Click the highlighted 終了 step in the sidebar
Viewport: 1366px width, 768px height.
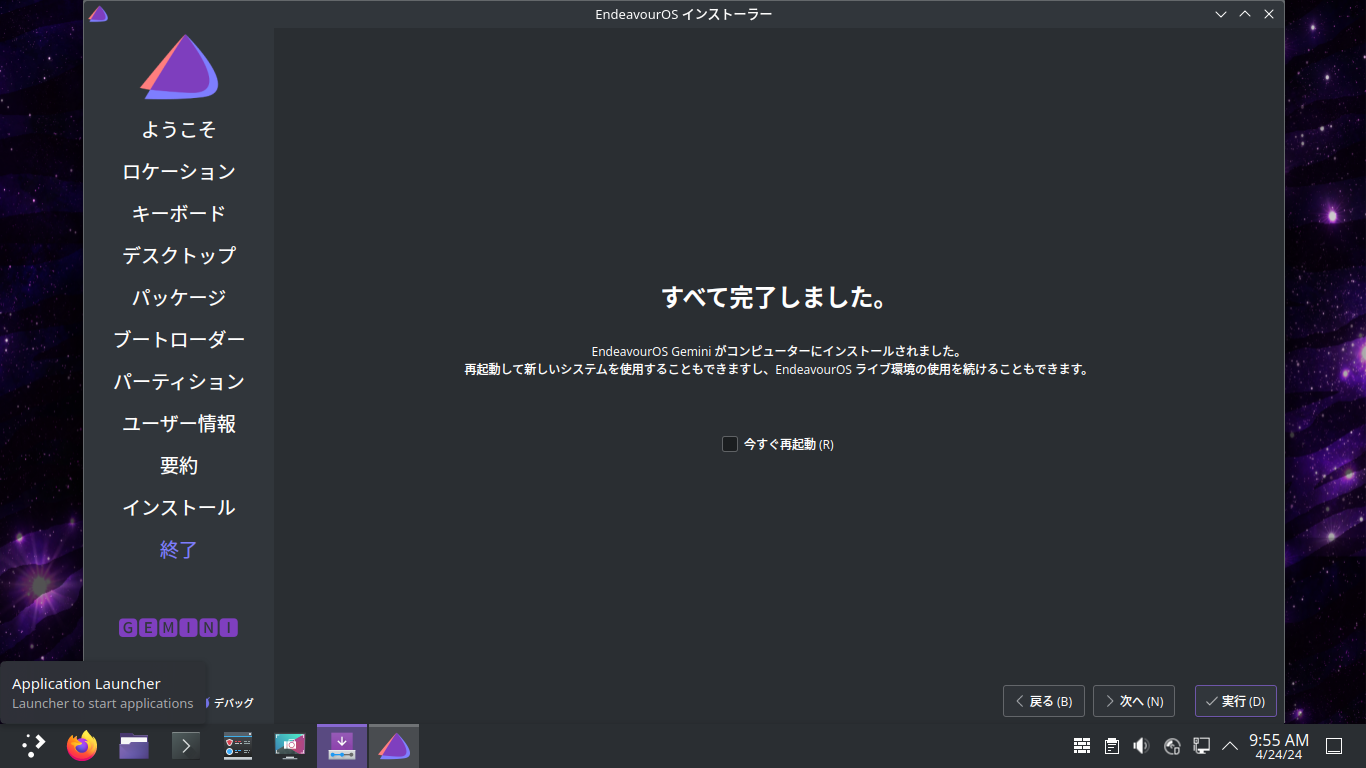click(179, 550)
